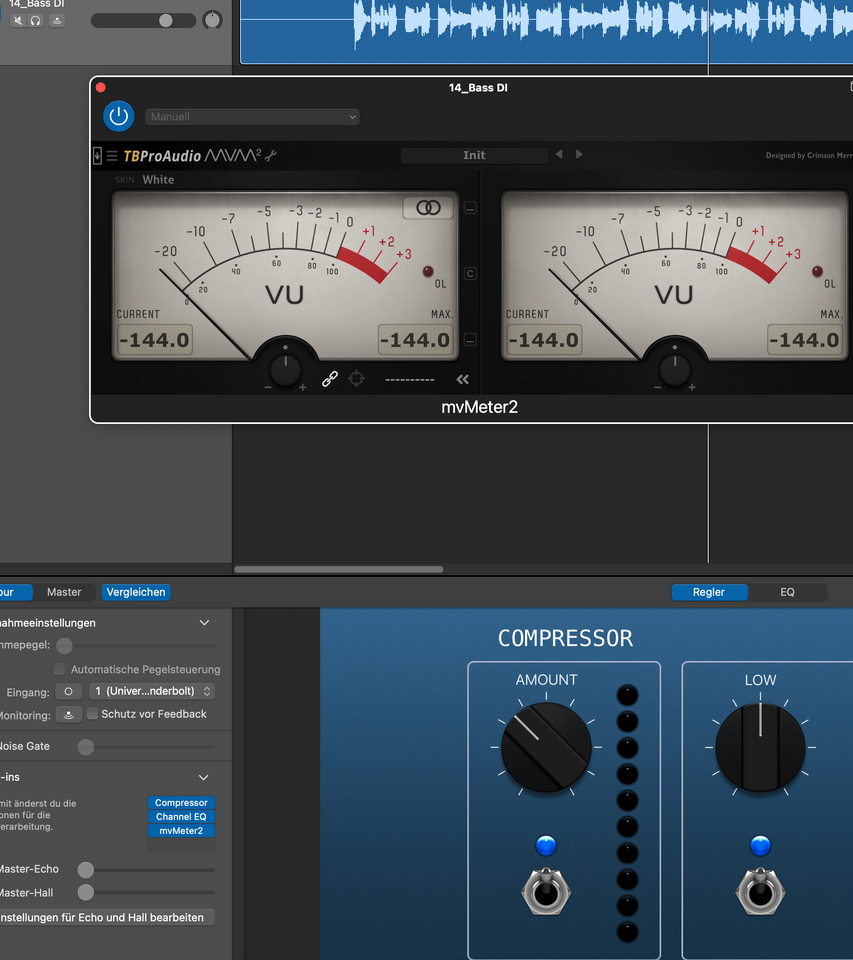The image size is (853, 960).
Task: Click the right meter OL overload LED
Action: coord(817,271)
